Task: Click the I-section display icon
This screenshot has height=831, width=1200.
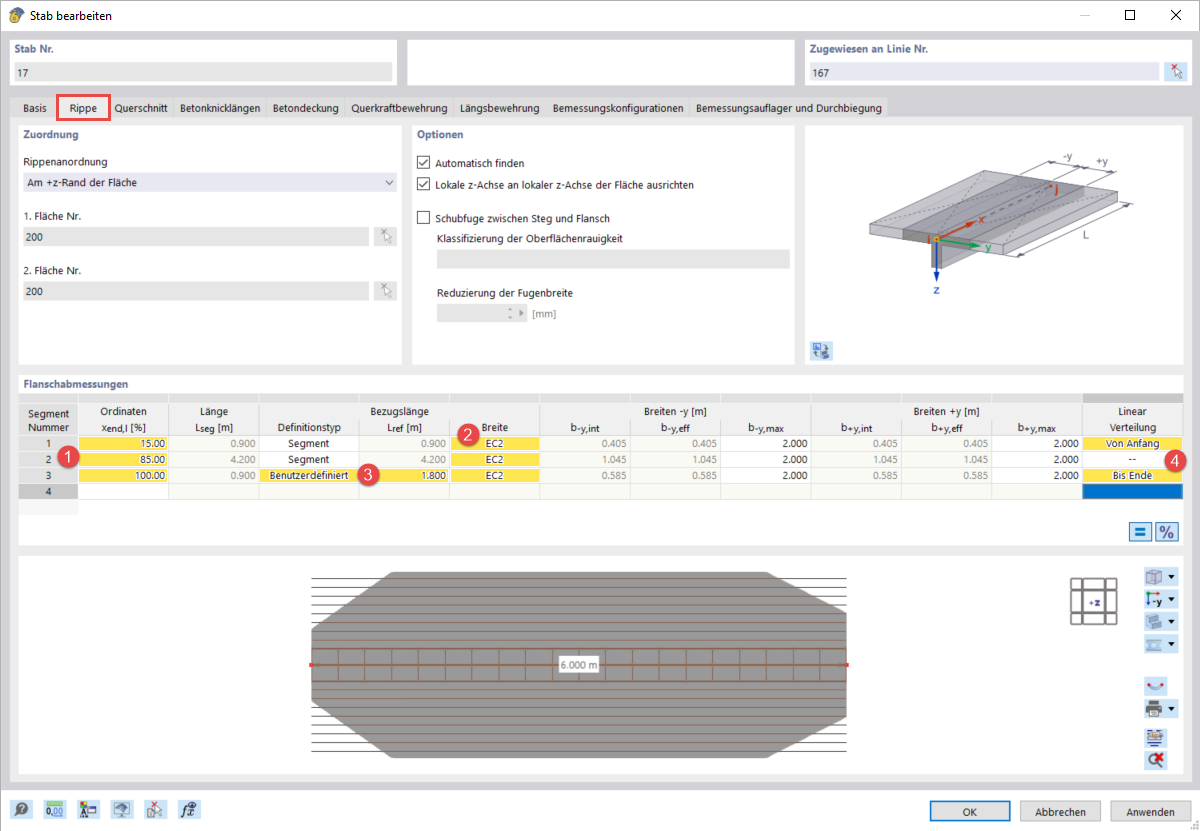Action: click(x=1153, y=643)
